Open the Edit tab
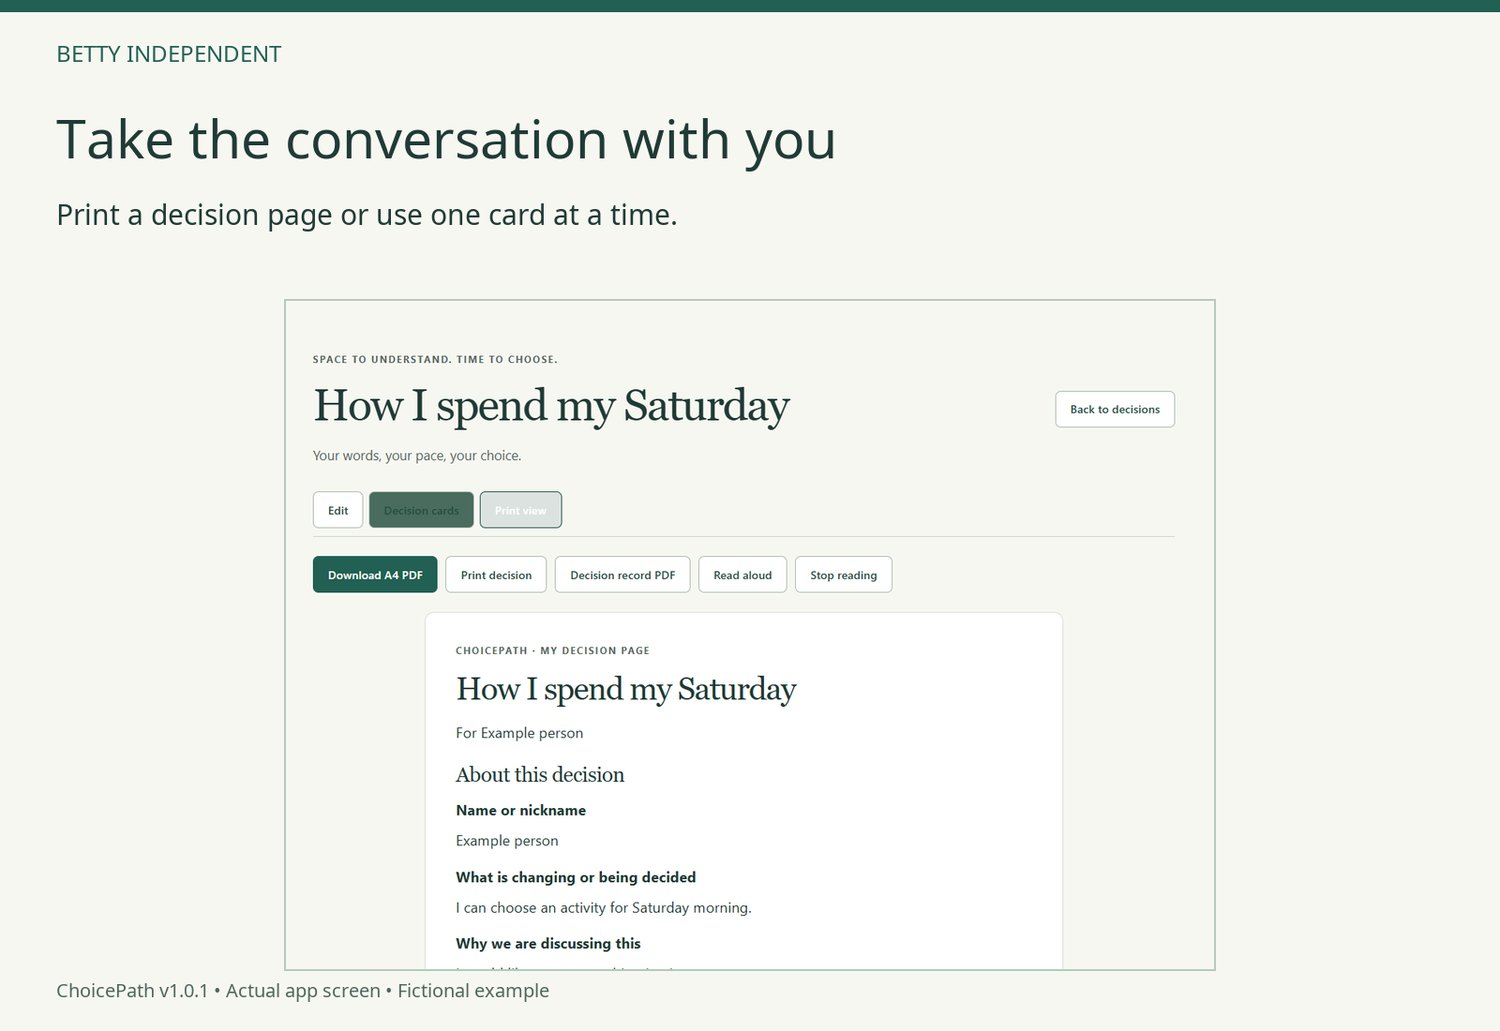The image size is (1500, 1031). (x=338, y=510)
